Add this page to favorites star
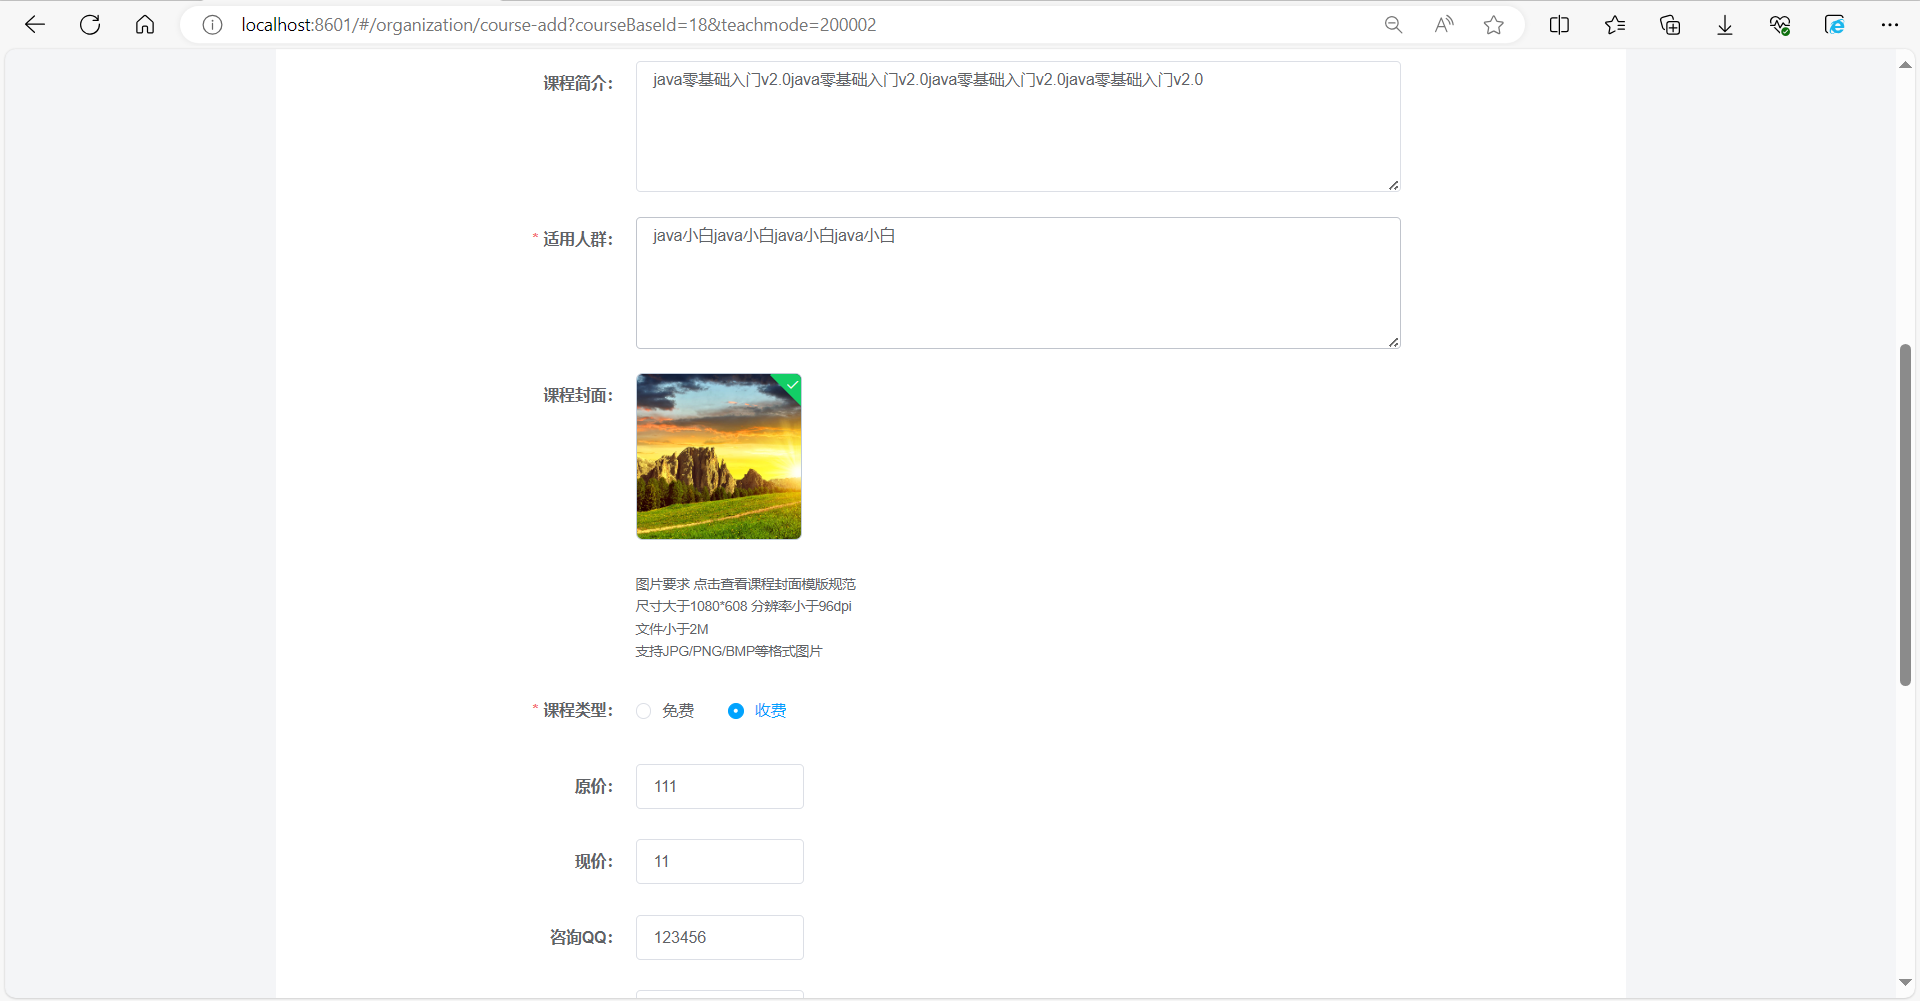Image resolution: width=1920 pixels, height=1001 pixels. tap(1494, 25)
